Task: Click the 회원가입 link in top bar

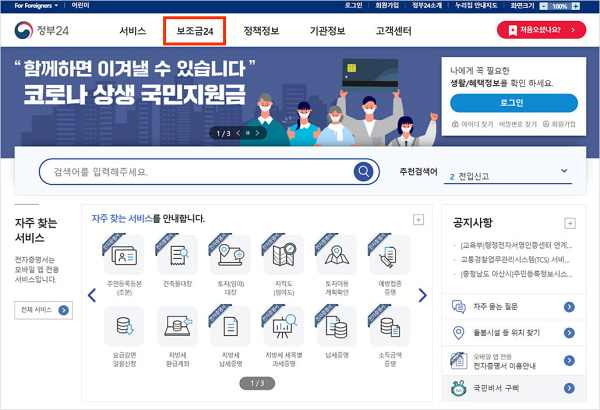Action: coord(387,5)
